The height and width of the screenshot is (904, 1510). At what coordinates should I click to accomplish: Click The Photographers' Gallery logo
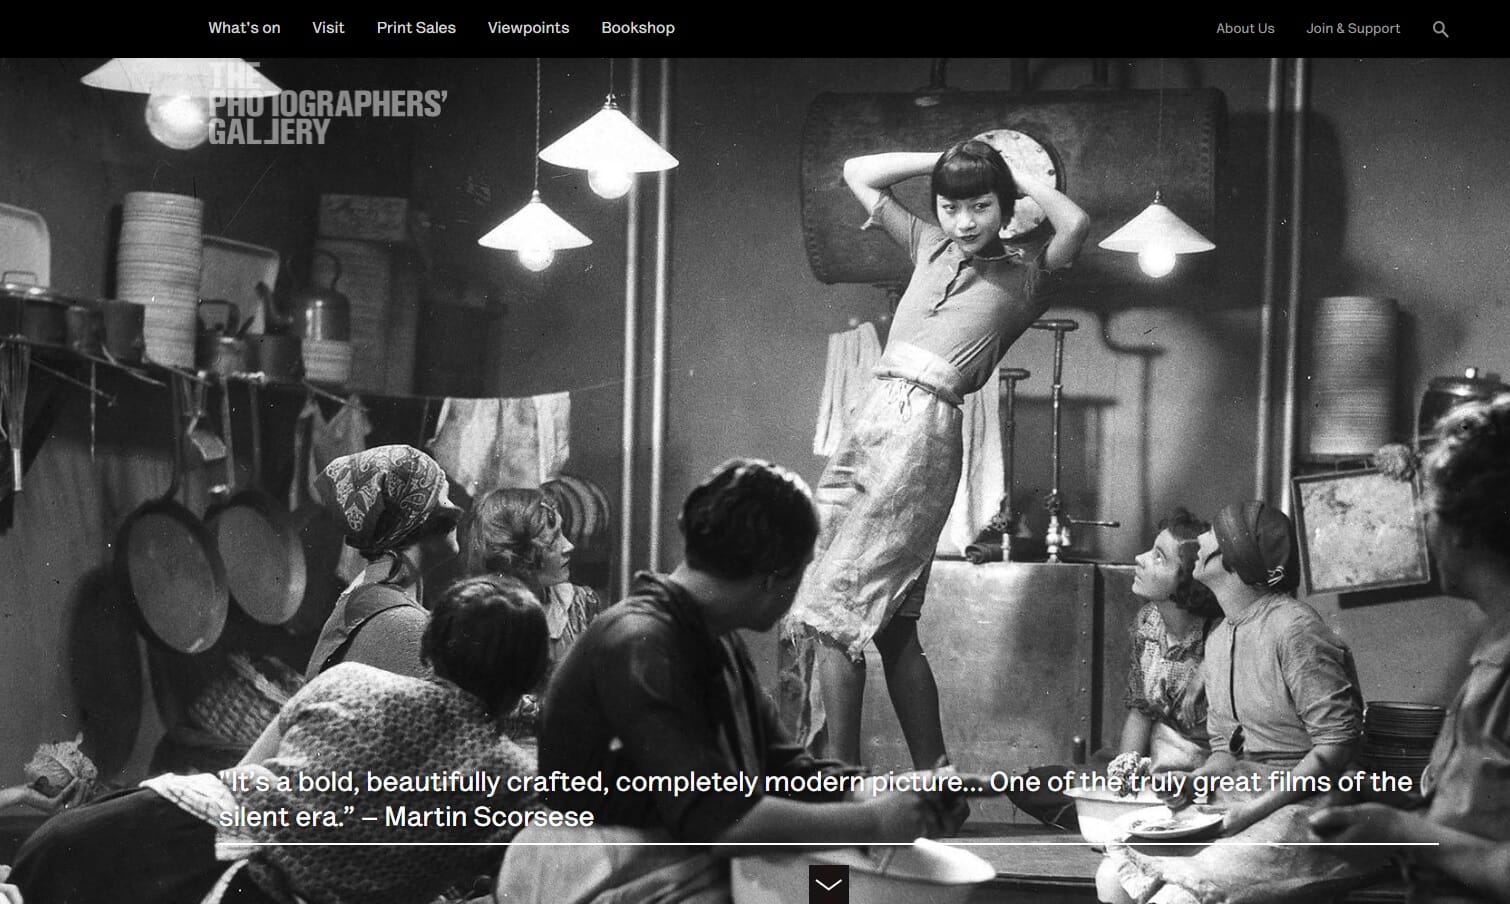[327, 104]
